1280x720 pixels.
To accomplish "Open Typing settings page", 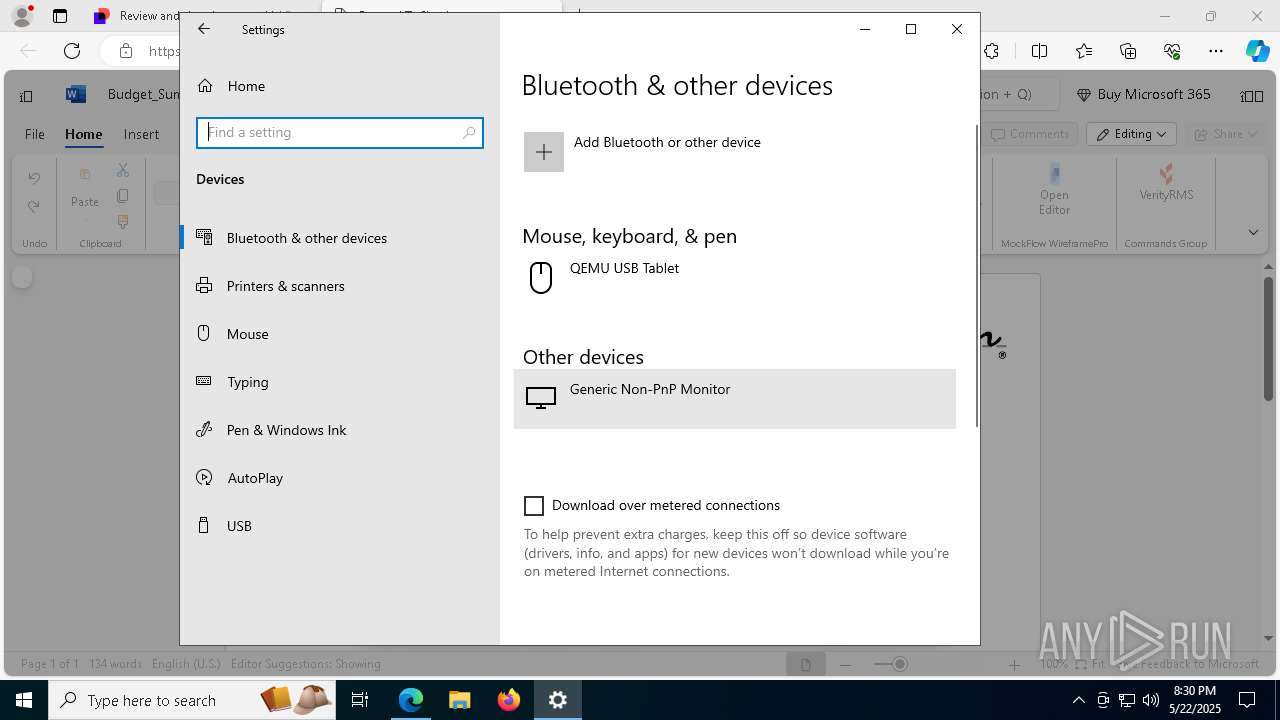I will coord(340,382).
